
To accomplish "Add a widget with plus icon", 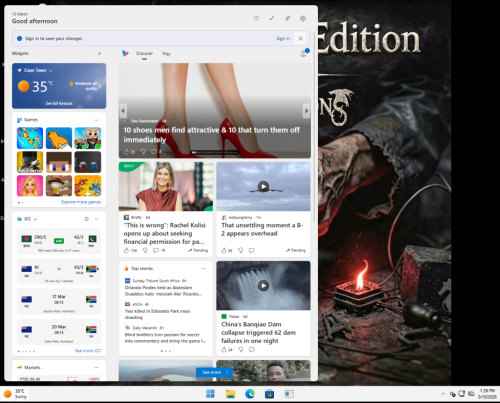I will [99, 53].
